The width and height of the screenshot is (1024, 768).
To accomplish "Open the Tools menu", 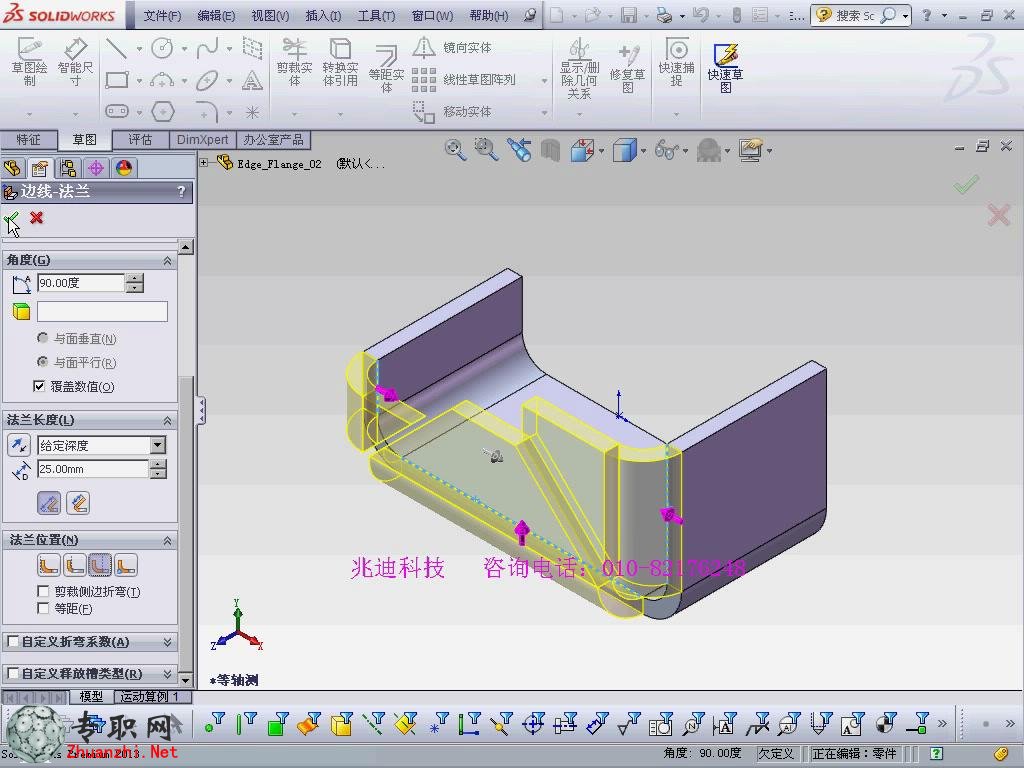I will (x=376, y=16).
